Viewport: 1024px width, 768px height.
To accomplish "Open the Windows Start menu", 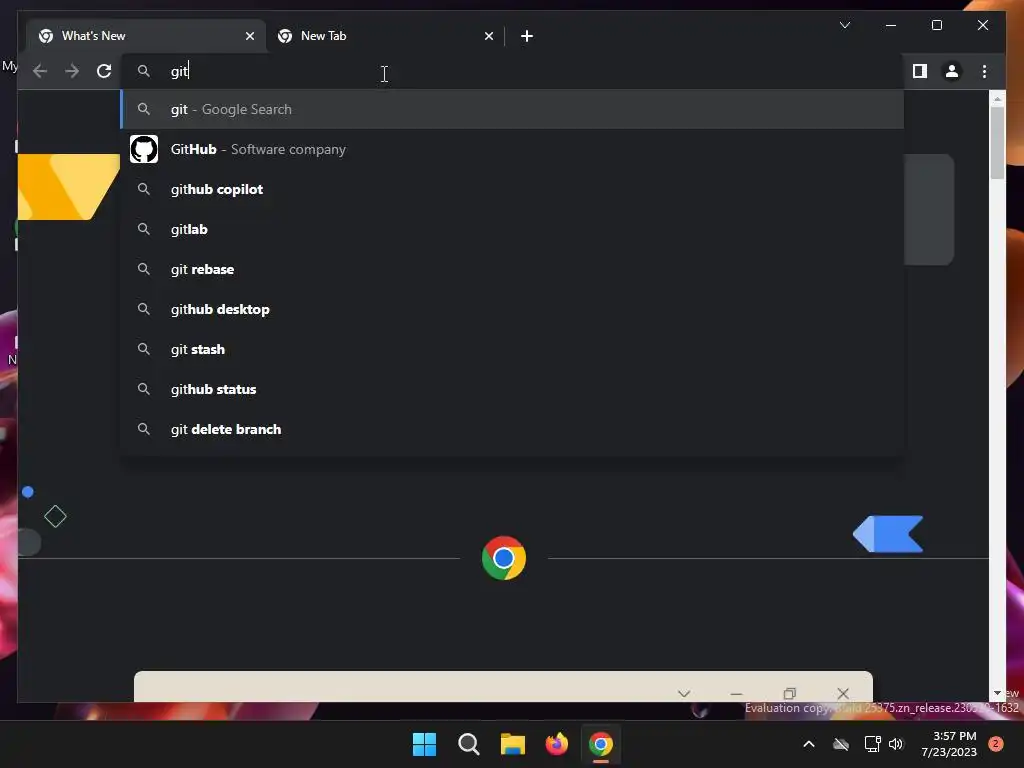I will (x=424, y=744).
